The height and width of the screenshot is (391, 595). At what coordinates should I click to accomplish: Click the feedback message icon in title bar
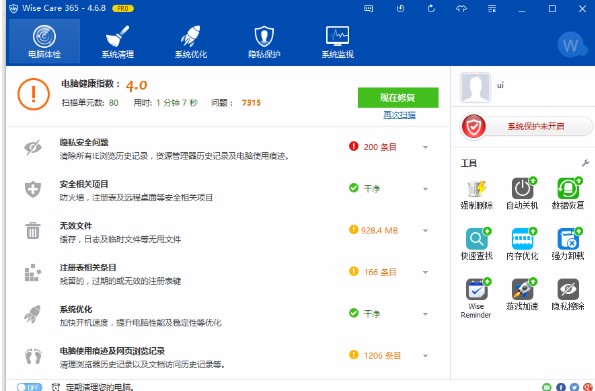click(368, 8)
